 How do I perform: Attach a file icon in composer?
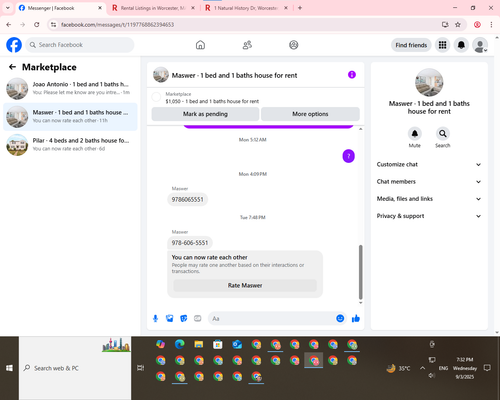click(169, 318)
